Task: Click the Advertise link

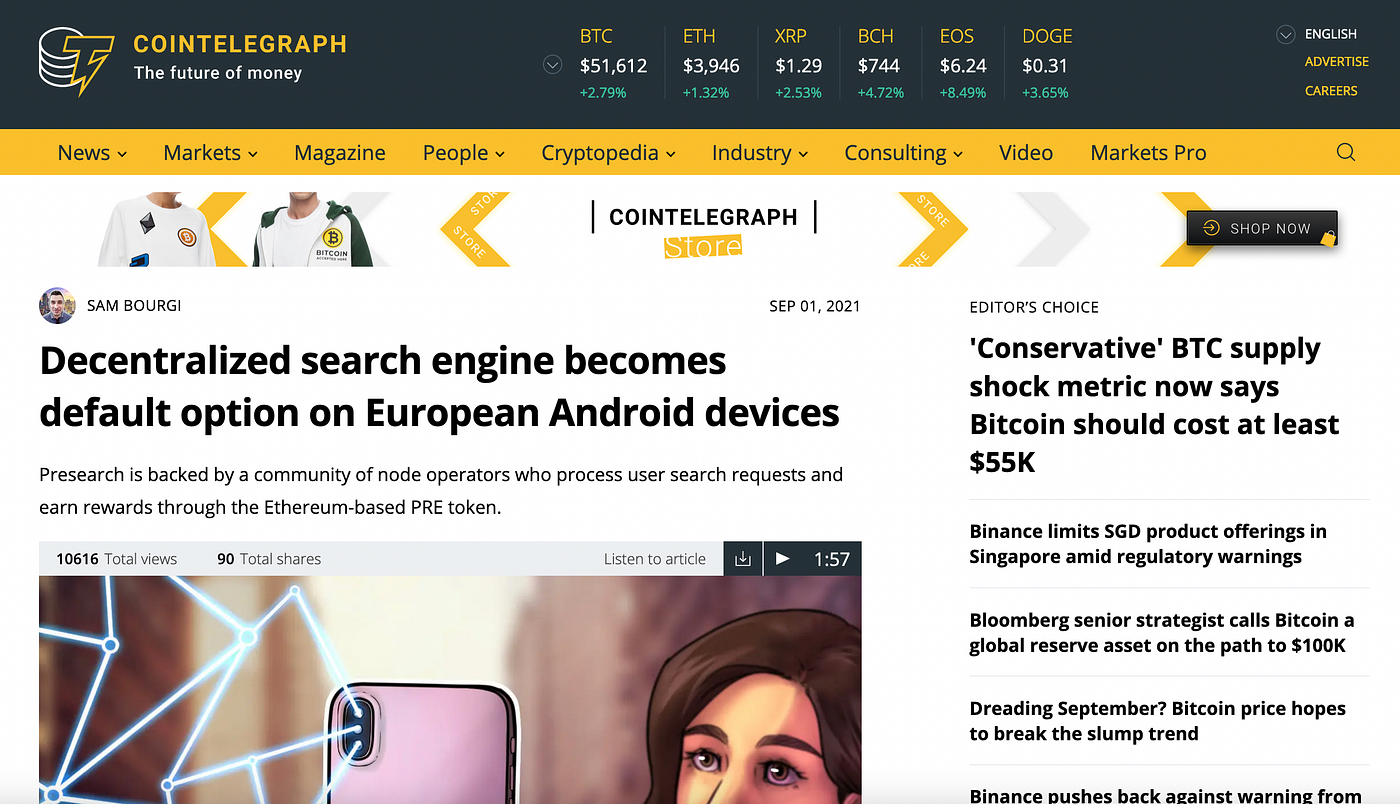Action: 1337,62
